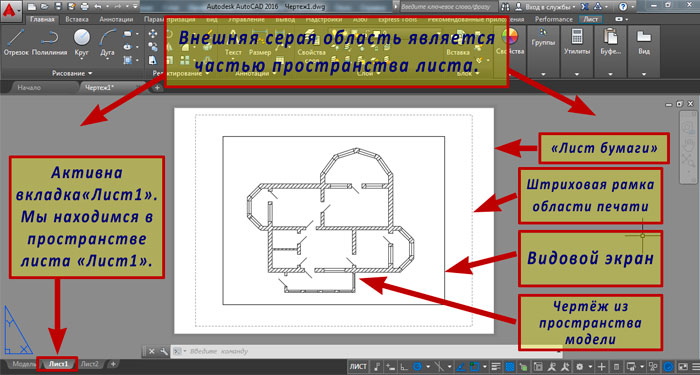The width and height of the screenshot is (700, 375).
Task: Switch to the Вставка ribbon tab
Action: pos(77,20)
